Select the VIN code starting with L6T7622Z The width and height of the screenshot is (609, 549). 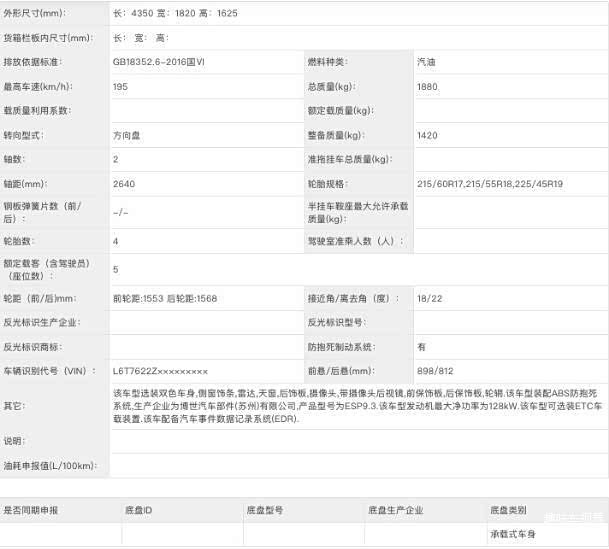(160, 372)
